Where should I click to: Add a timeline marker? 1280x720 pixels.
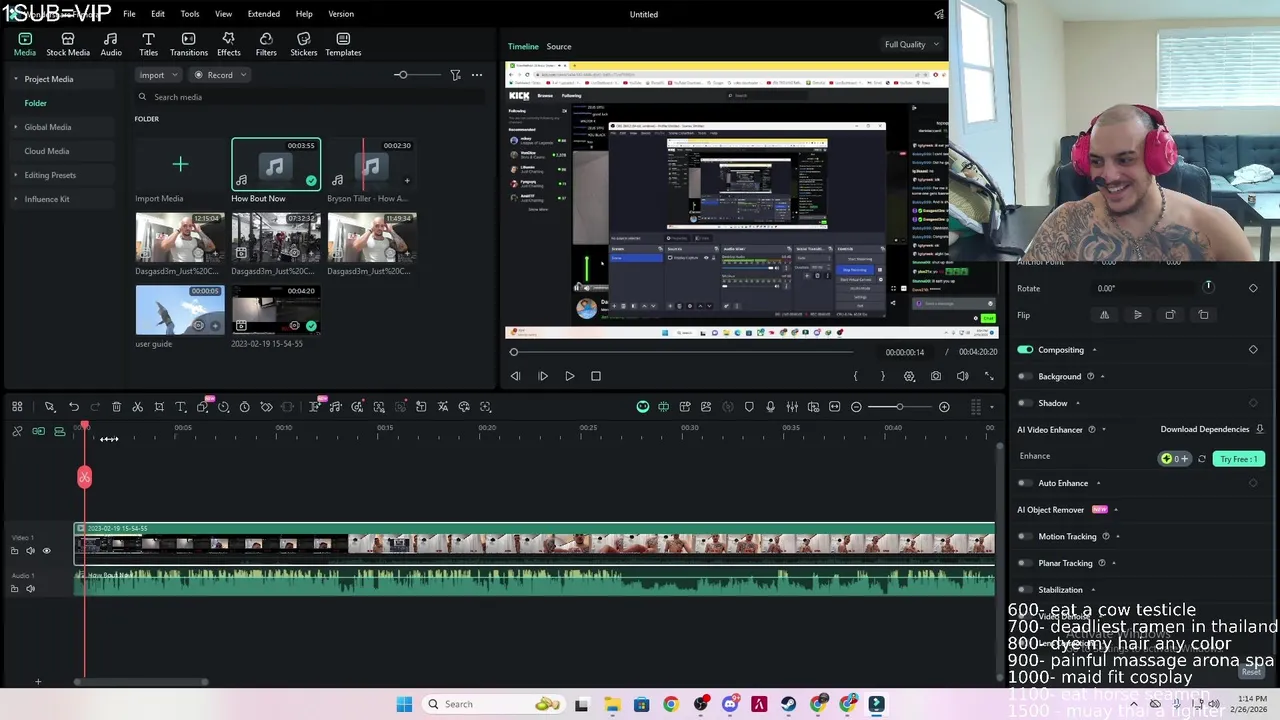(x=749, y=407)
